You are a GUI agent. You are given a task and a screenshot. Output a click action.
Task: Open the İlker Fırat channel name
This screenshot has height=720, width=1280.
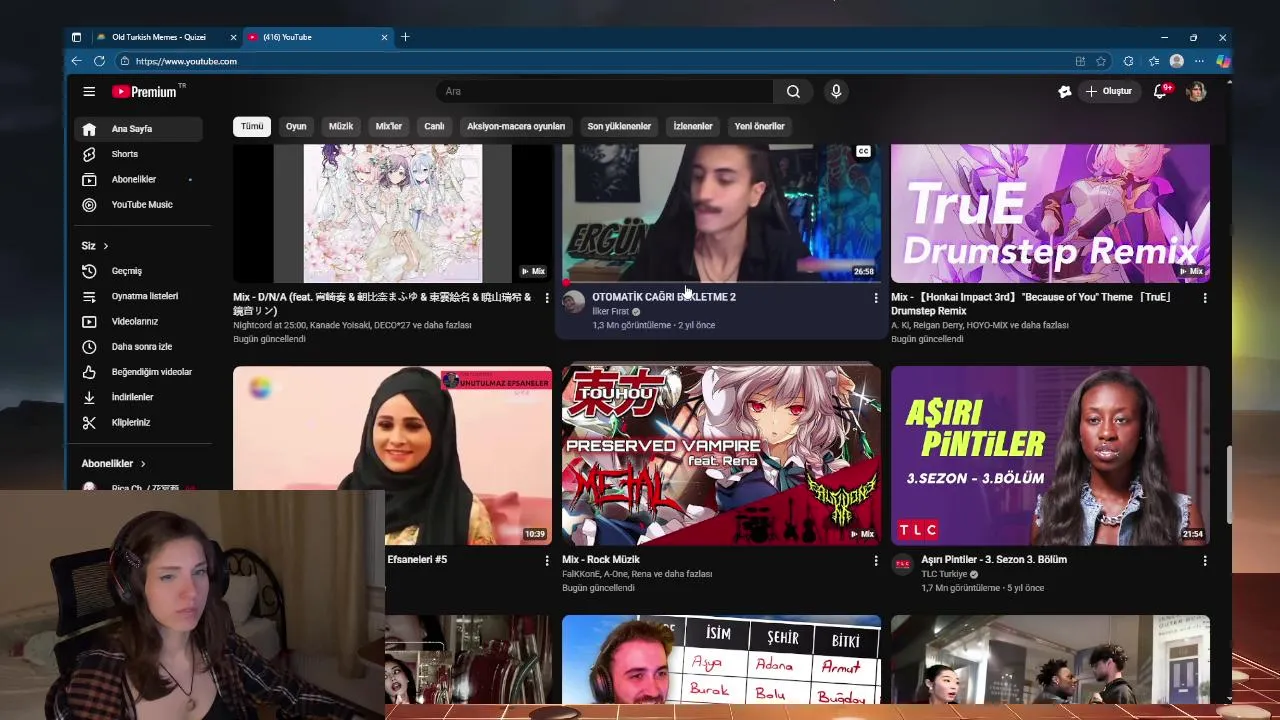pos(610,311)
